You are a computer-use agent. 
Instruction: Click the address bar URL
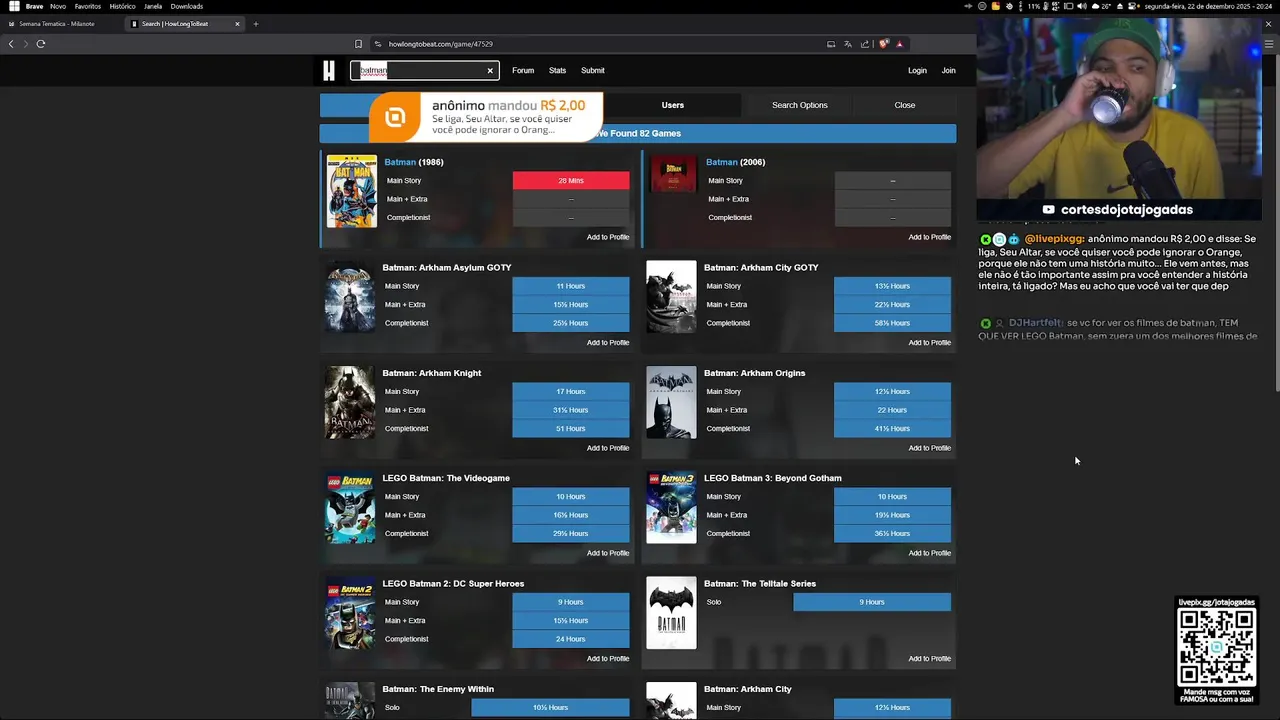pos(440,44)
